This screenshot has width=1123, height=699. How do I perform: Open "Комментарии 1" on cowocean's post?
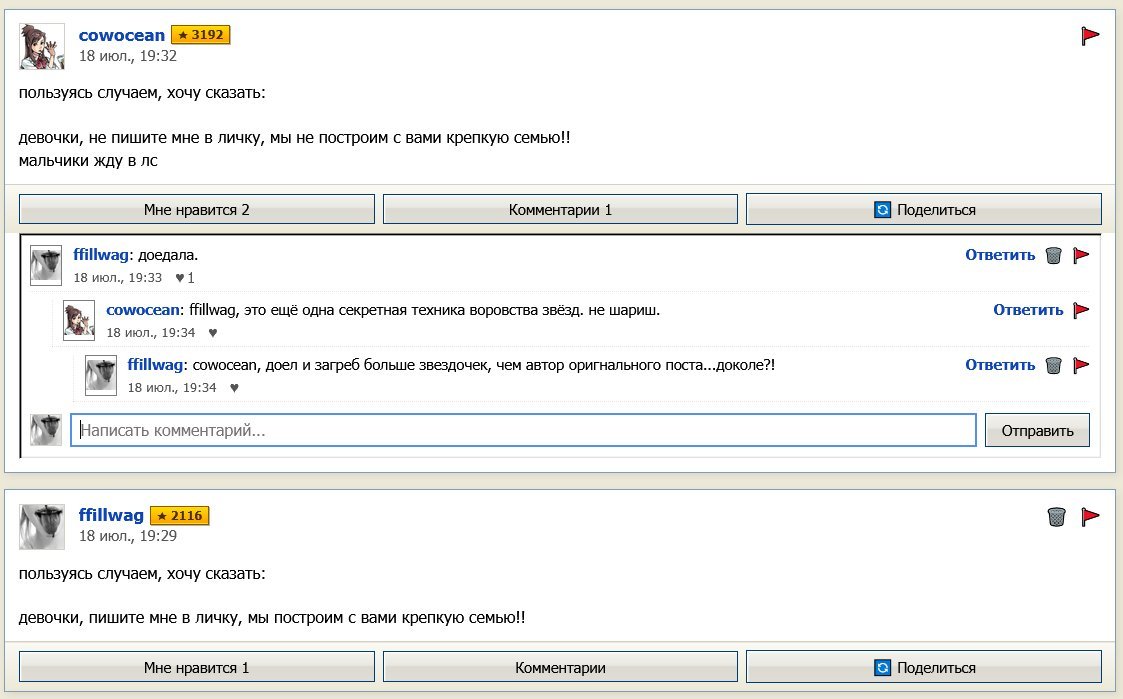pos(560,210)
